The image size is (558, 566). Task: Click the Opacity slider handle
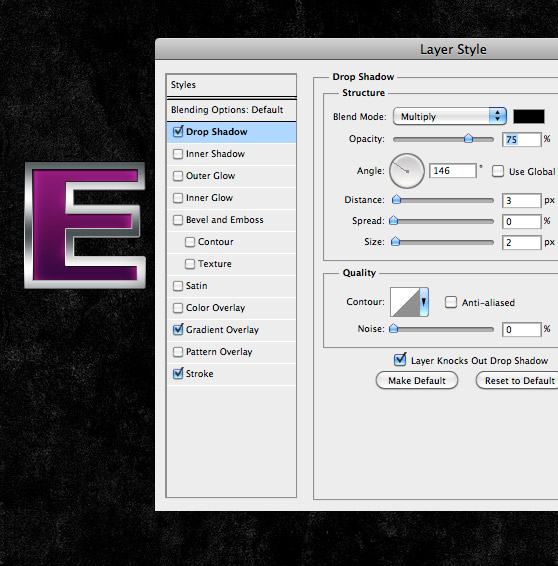tap(468, 138)
